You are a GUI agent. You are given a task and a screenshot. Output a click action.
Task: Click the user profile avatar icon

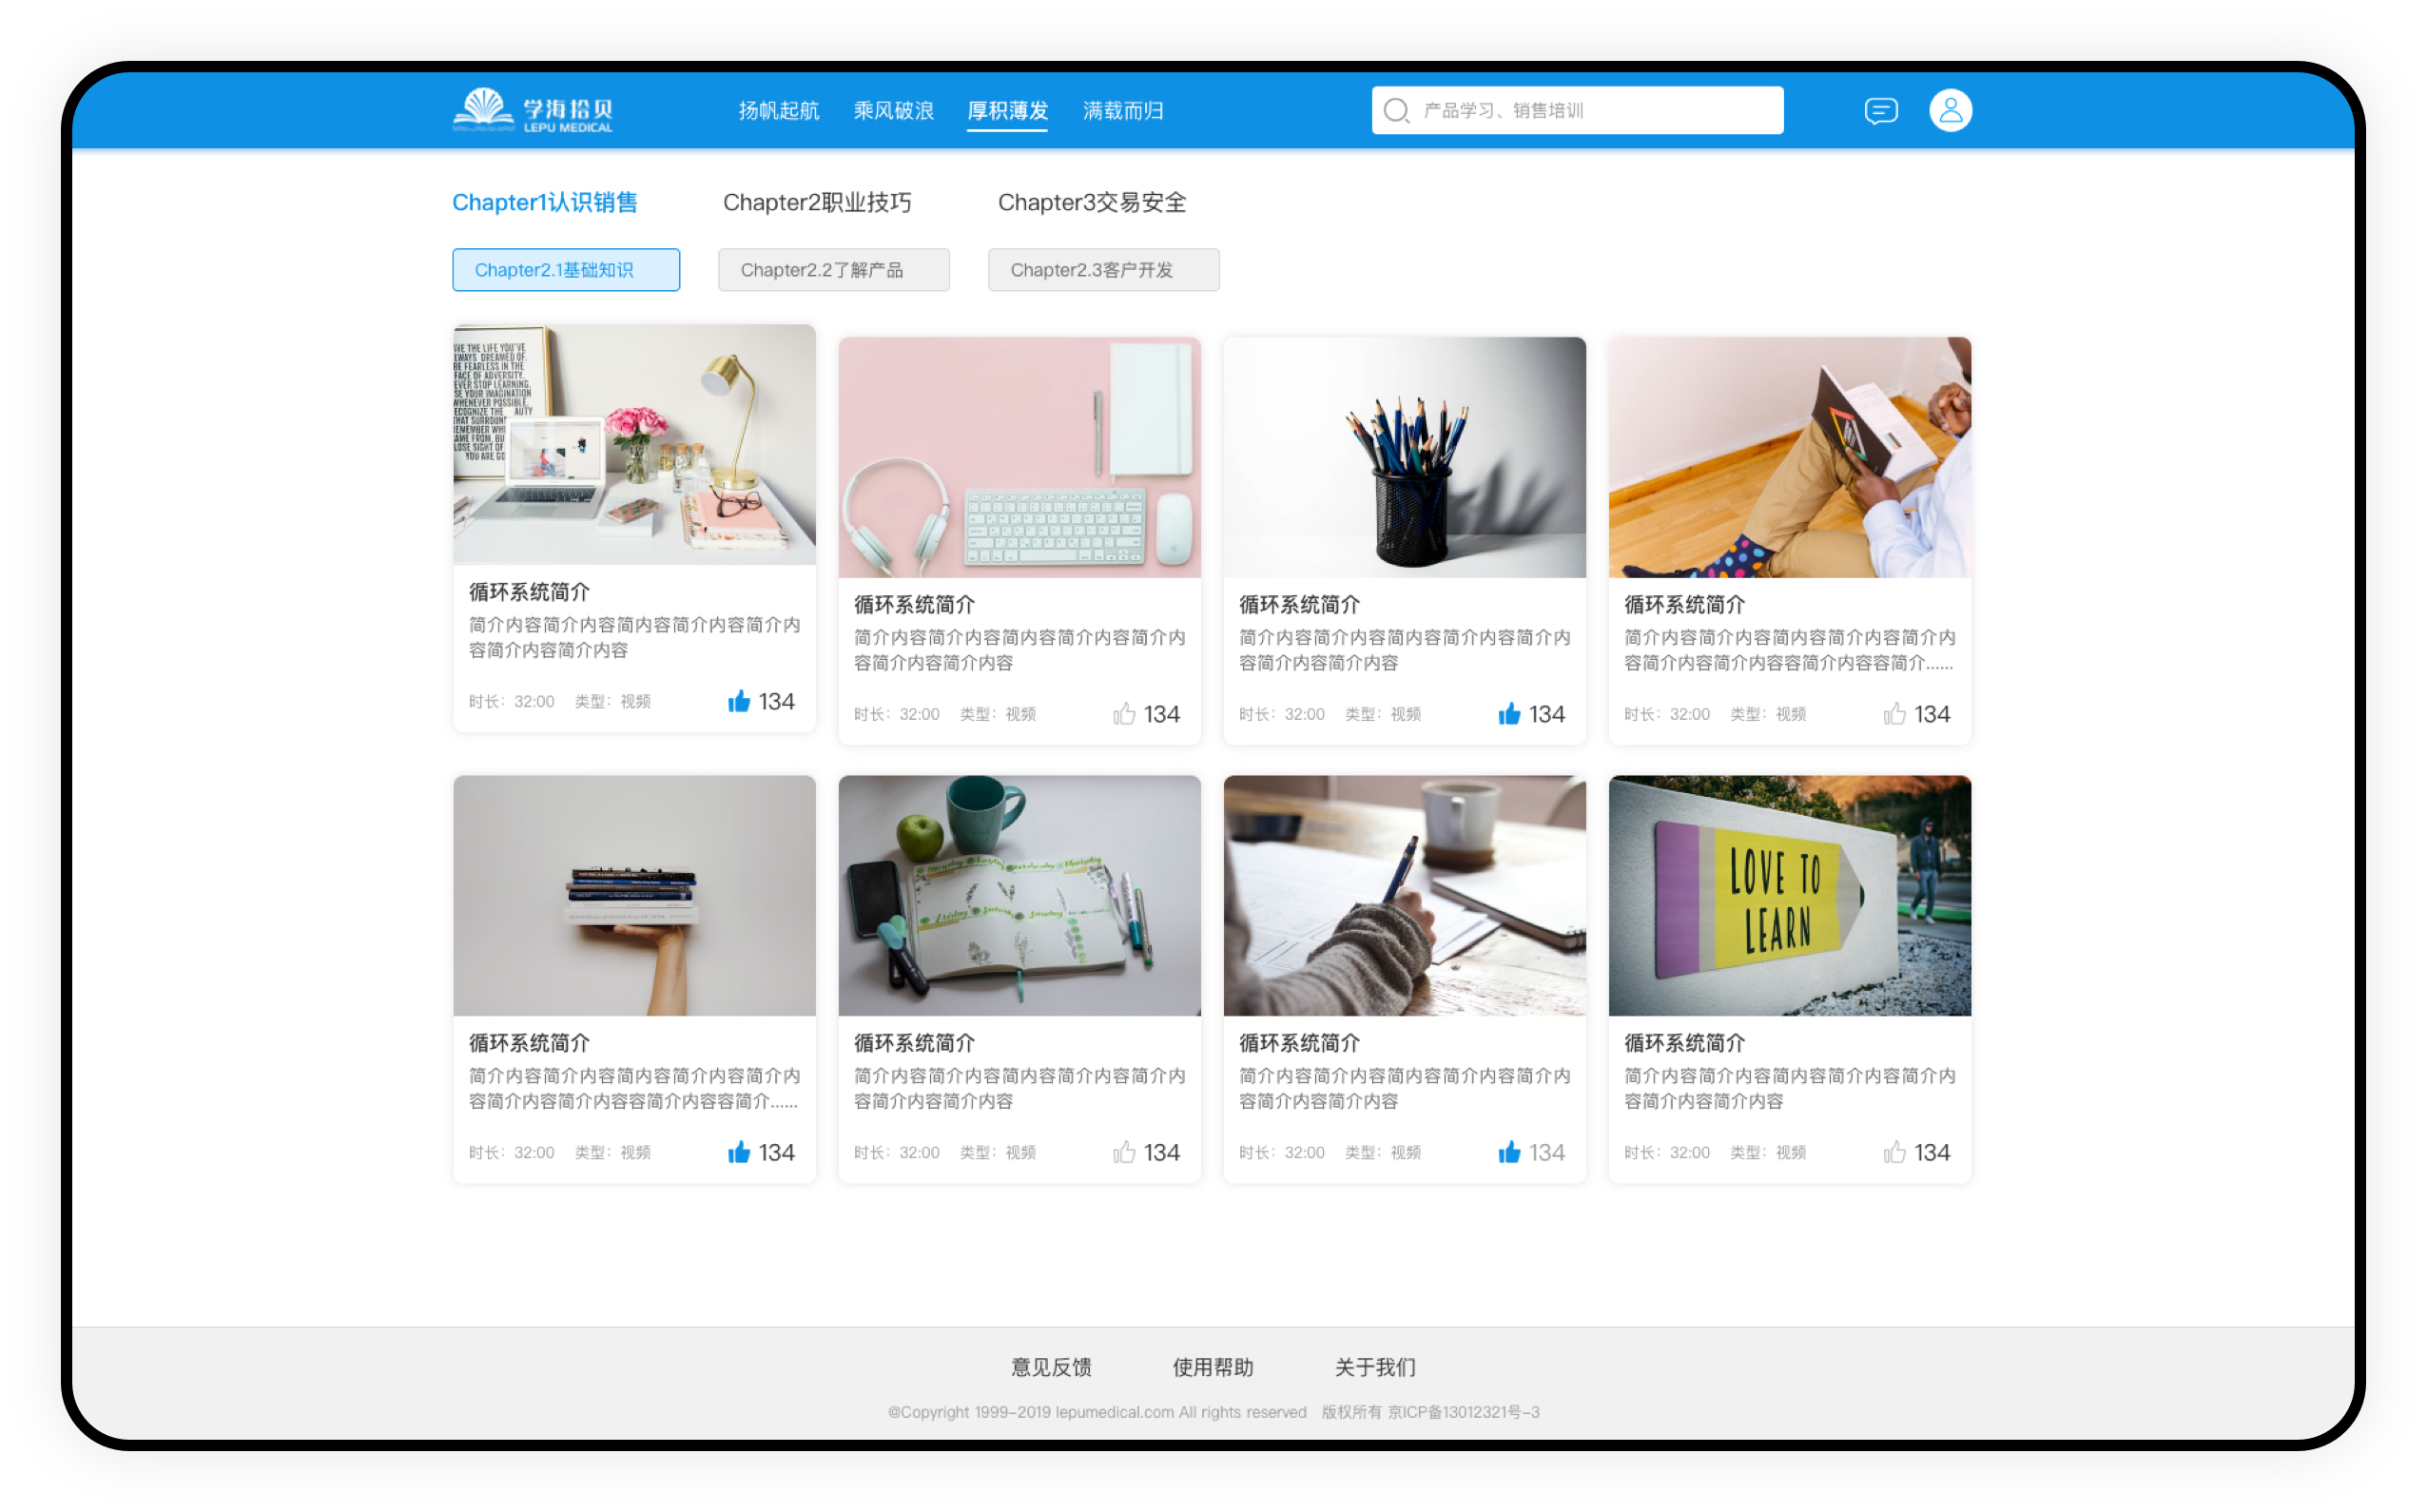1949,110
